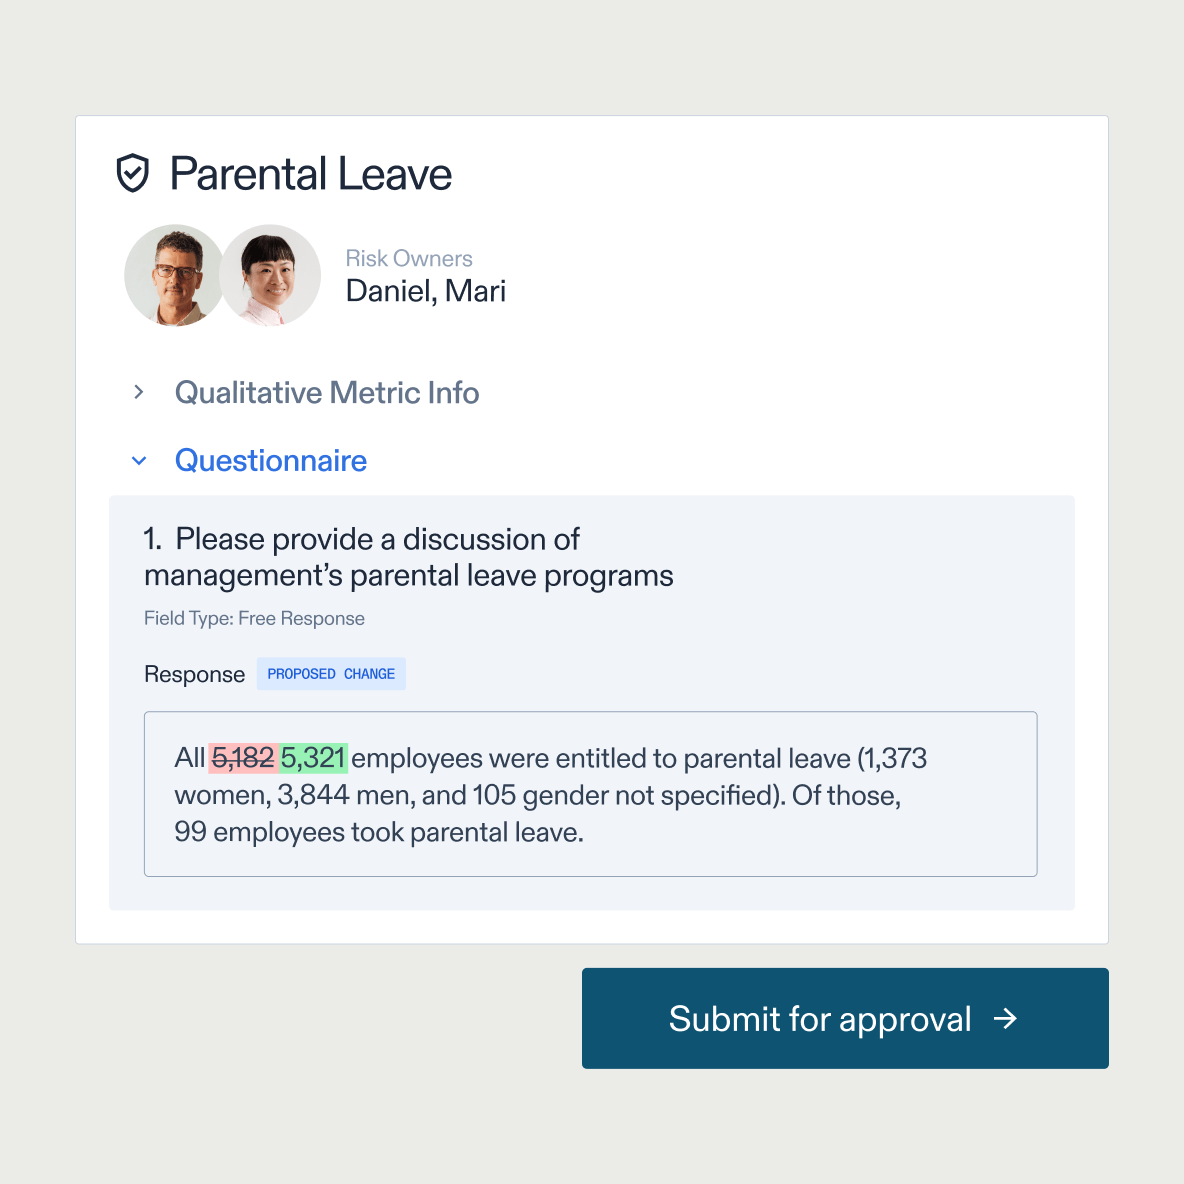
Task: Switch to the Questionnaire section
Action: [271, 461]
